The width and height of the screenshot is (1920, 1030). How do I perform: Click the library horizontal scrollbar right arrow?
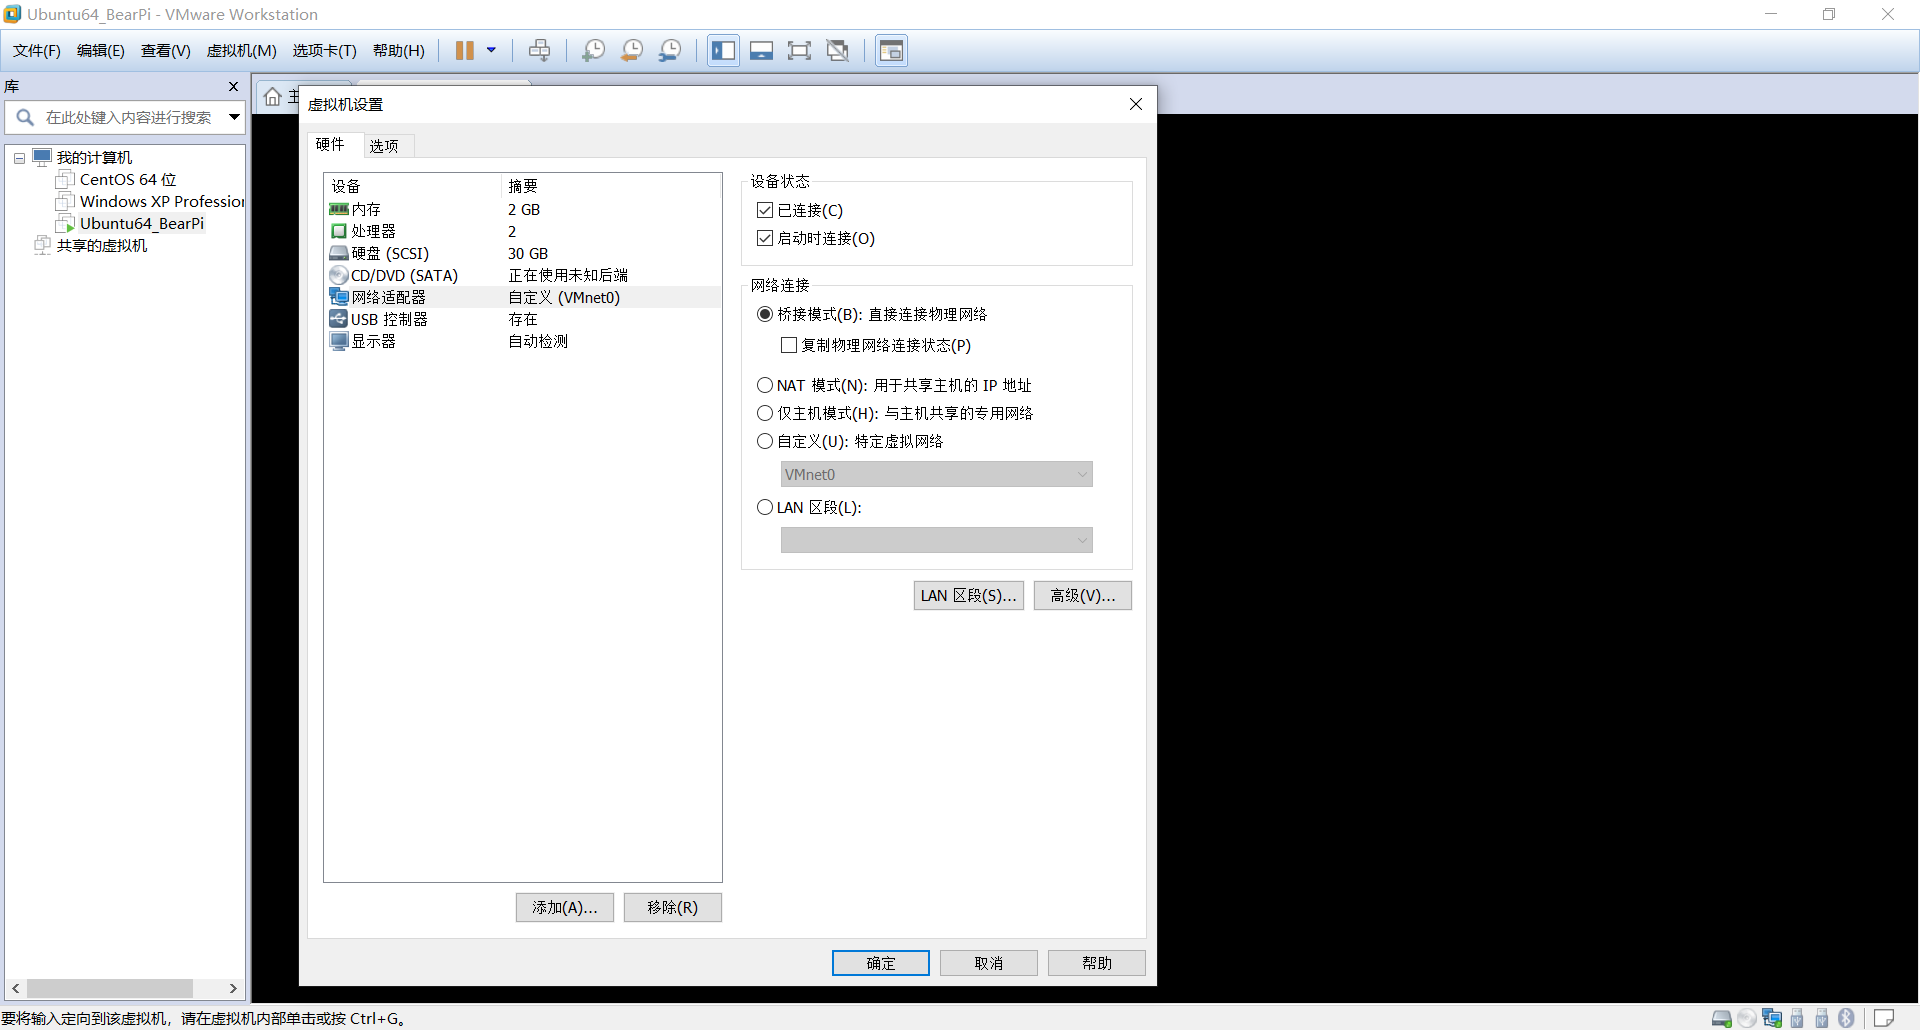(x=233, y=988)
